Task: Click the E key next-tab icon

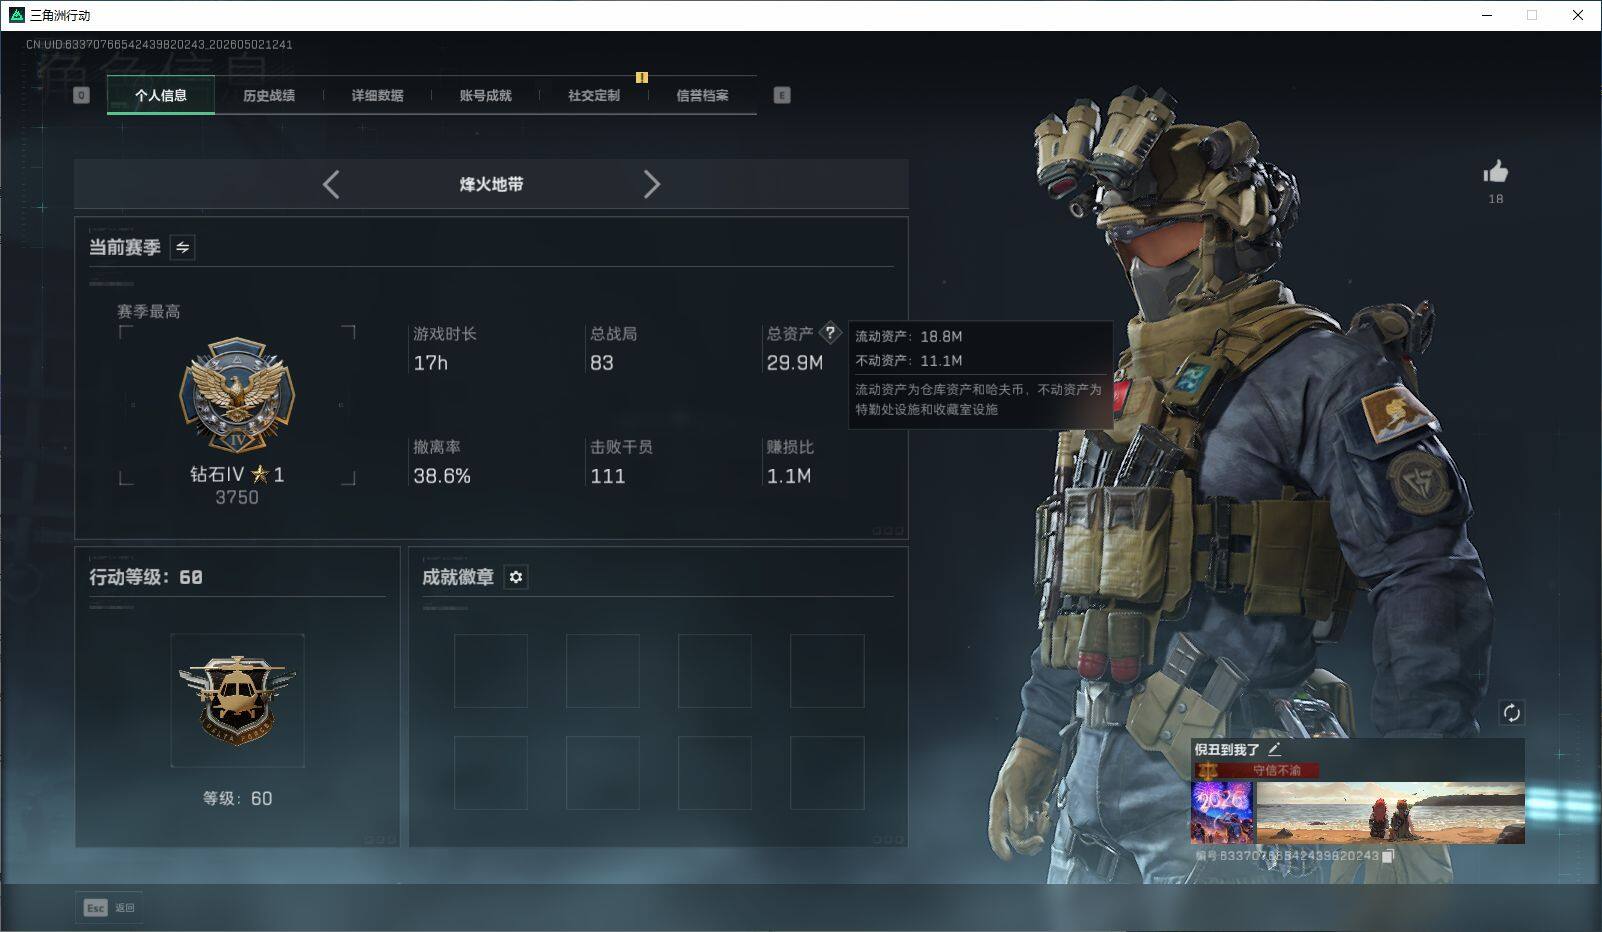Action: tap(782, 95)
